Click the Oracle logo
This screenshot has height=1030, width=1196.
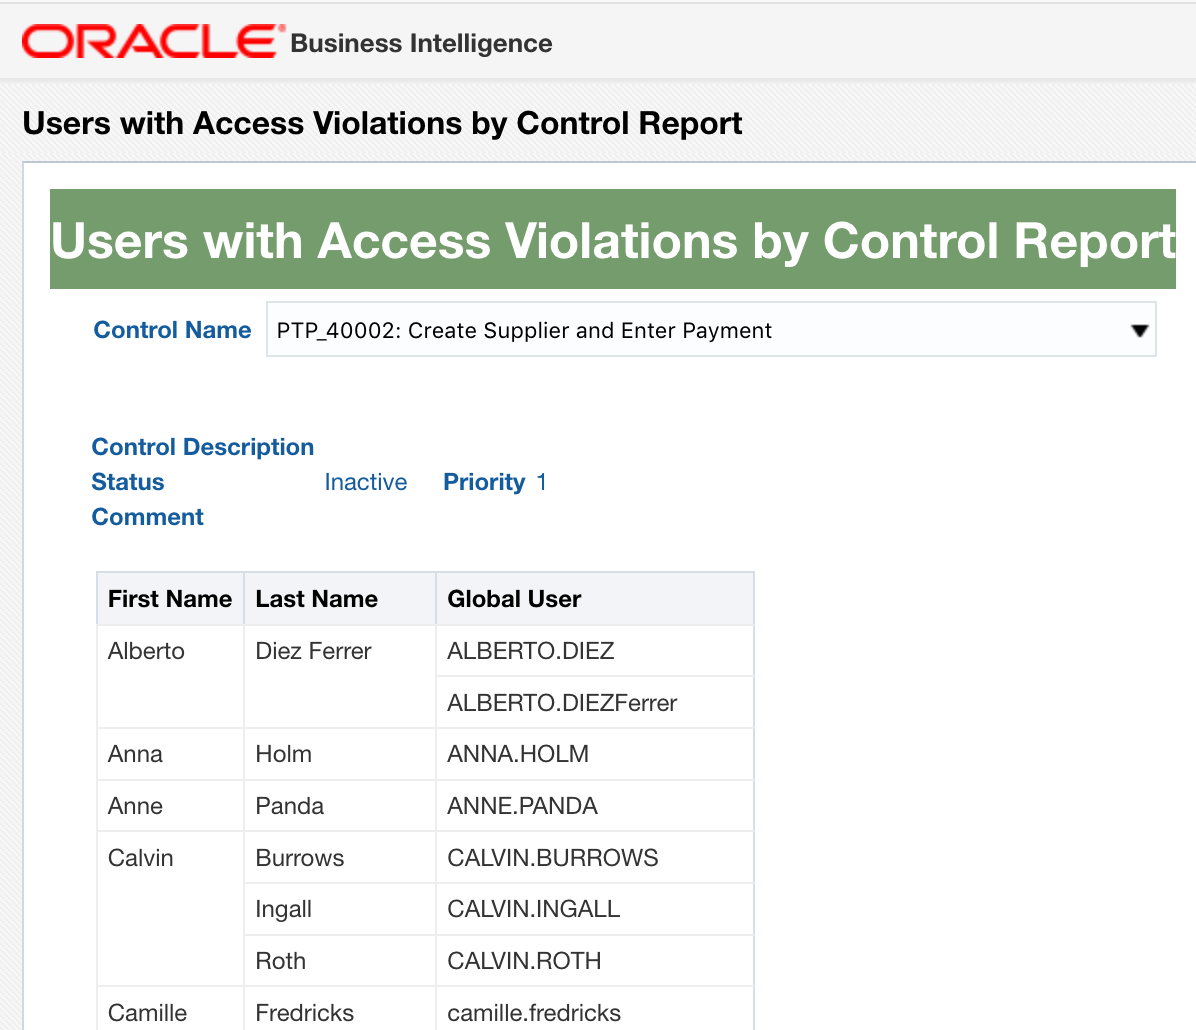coord(140,40)
